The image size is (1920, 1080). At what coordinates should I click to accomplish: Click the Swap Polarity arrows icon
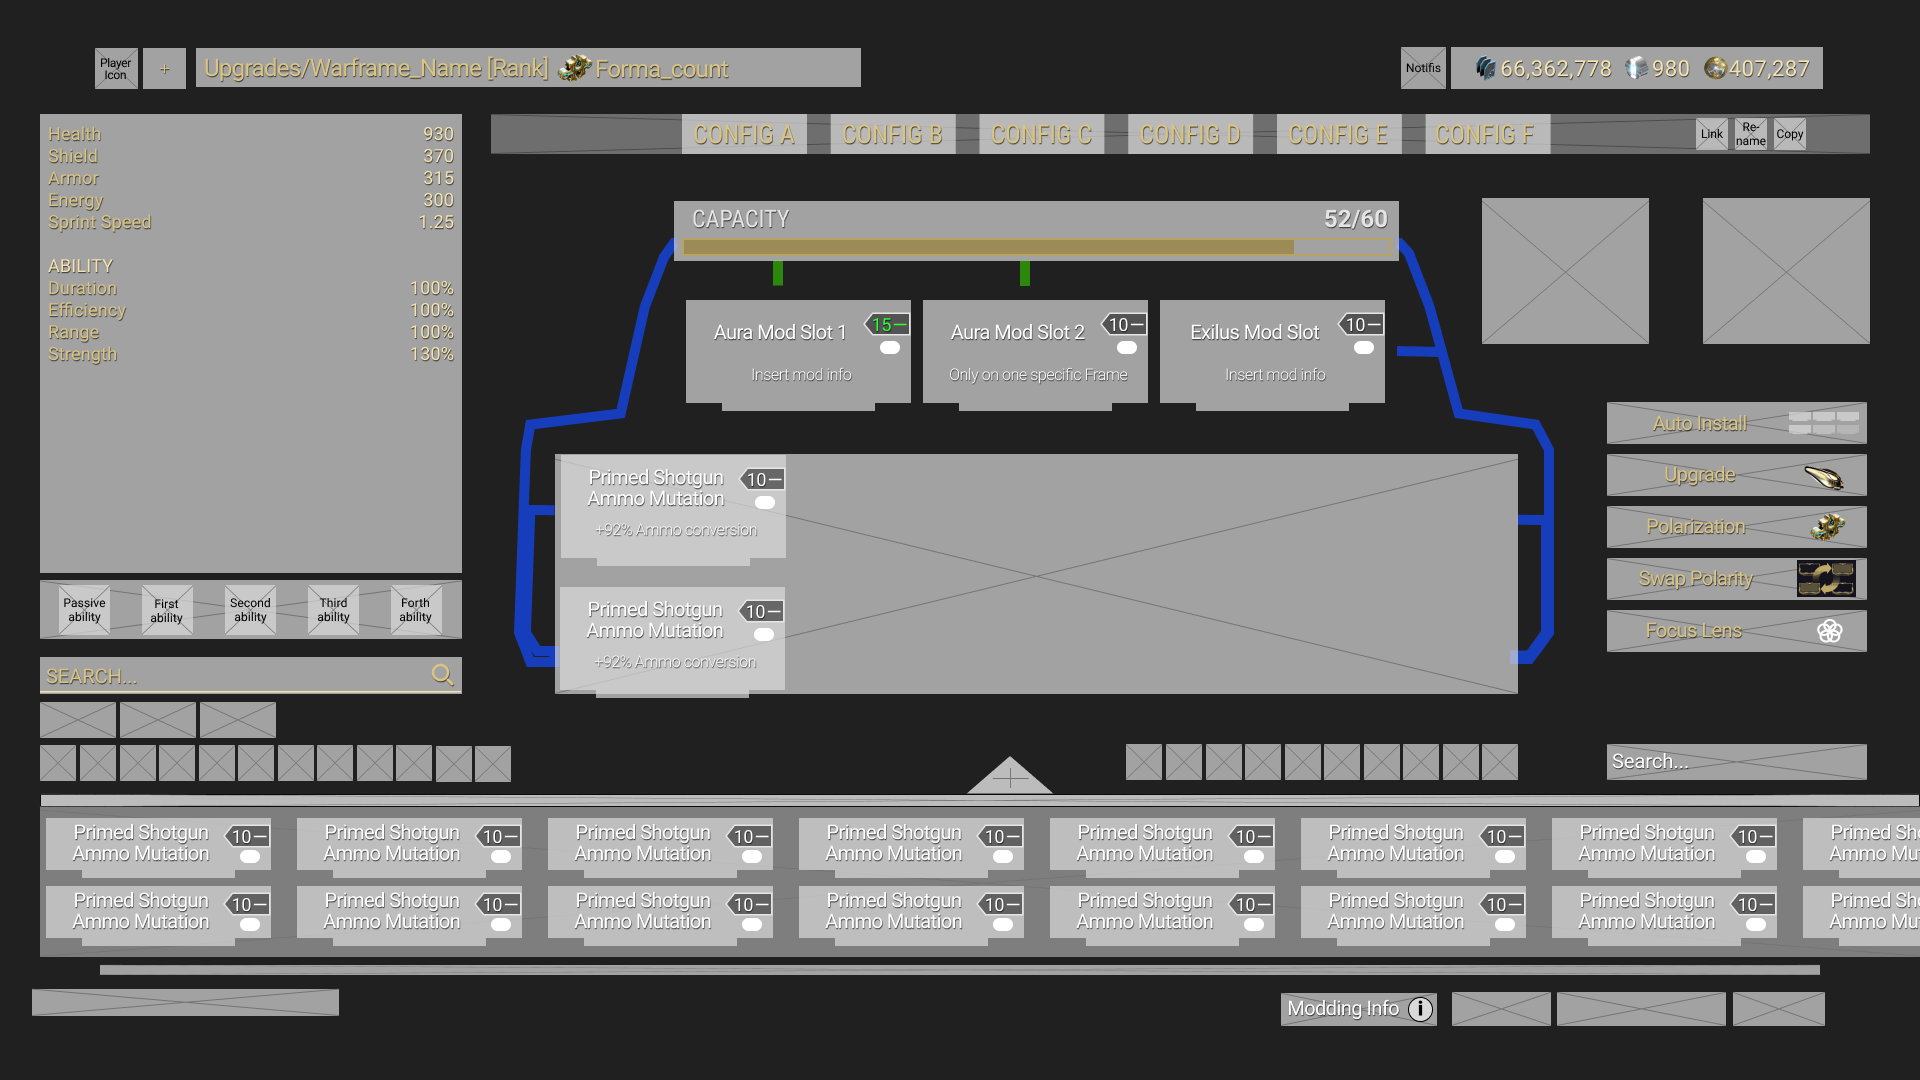coord(1826,579)
